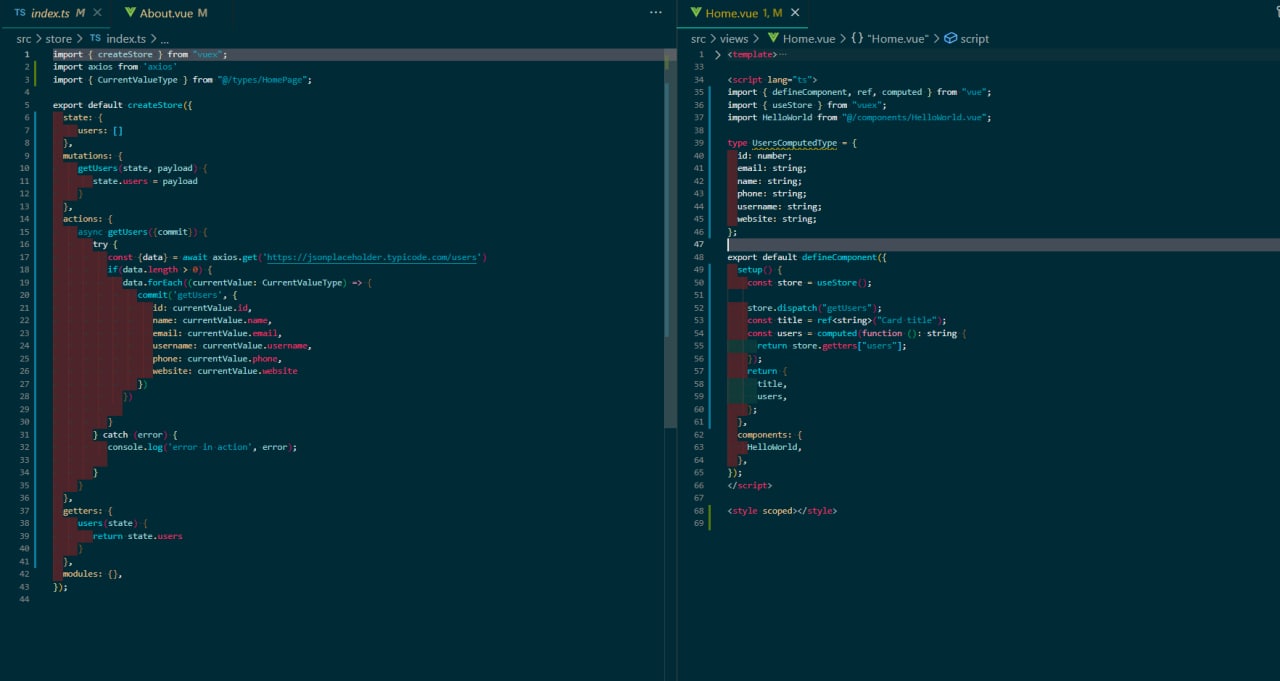1280x681 pixels.
Task: Click "website: string;" type field
Action: pyautogui.click(x=777, y=219)
